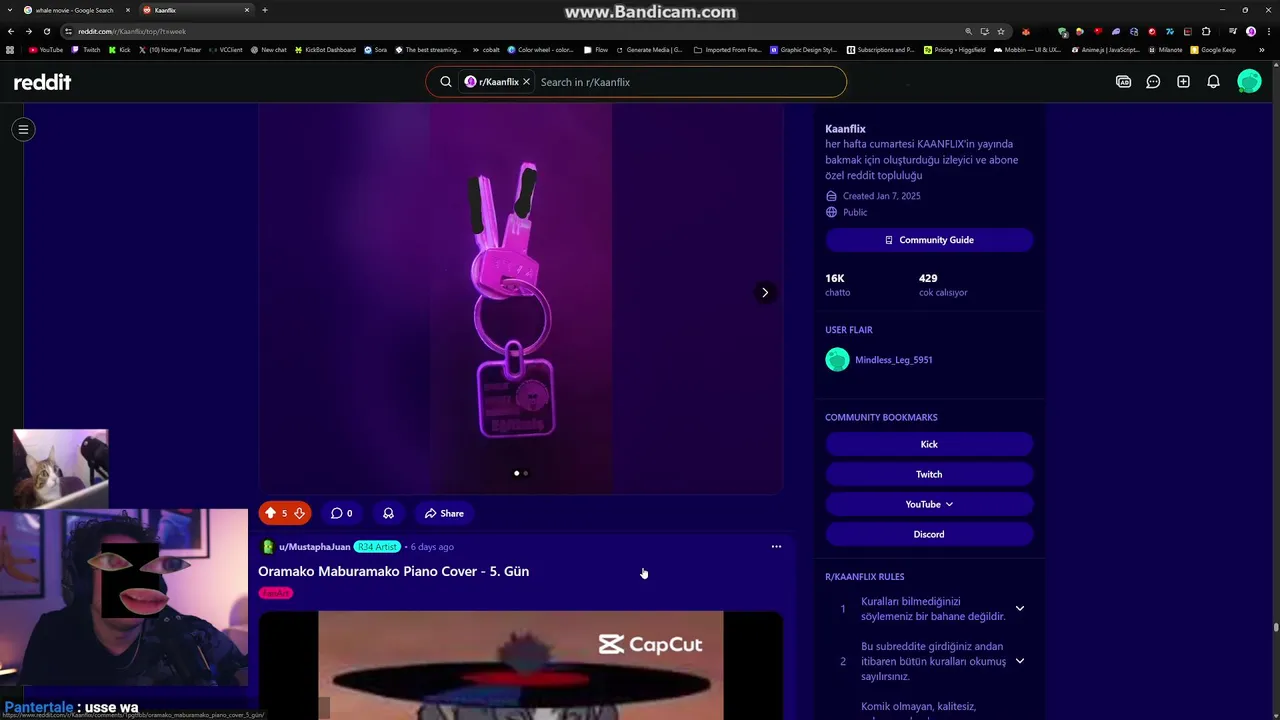
Task: Open comments on the keychain post
Action: click(341, 513)
